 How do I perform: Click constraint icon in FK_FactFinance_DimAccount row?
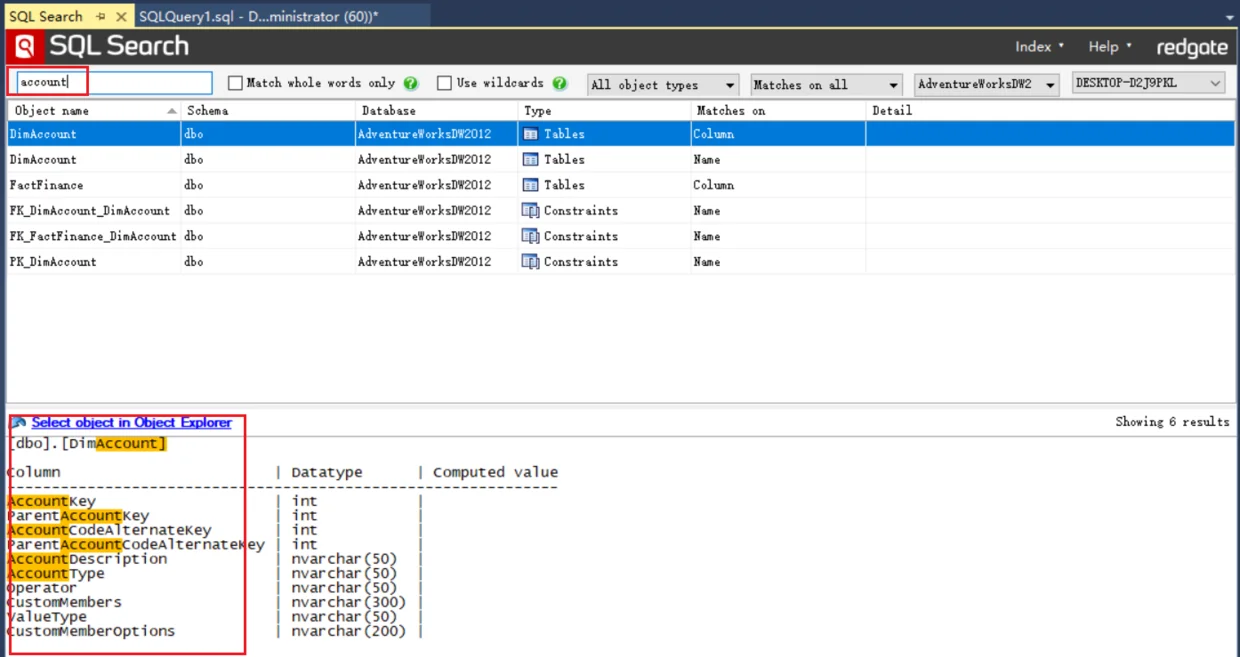531,236
